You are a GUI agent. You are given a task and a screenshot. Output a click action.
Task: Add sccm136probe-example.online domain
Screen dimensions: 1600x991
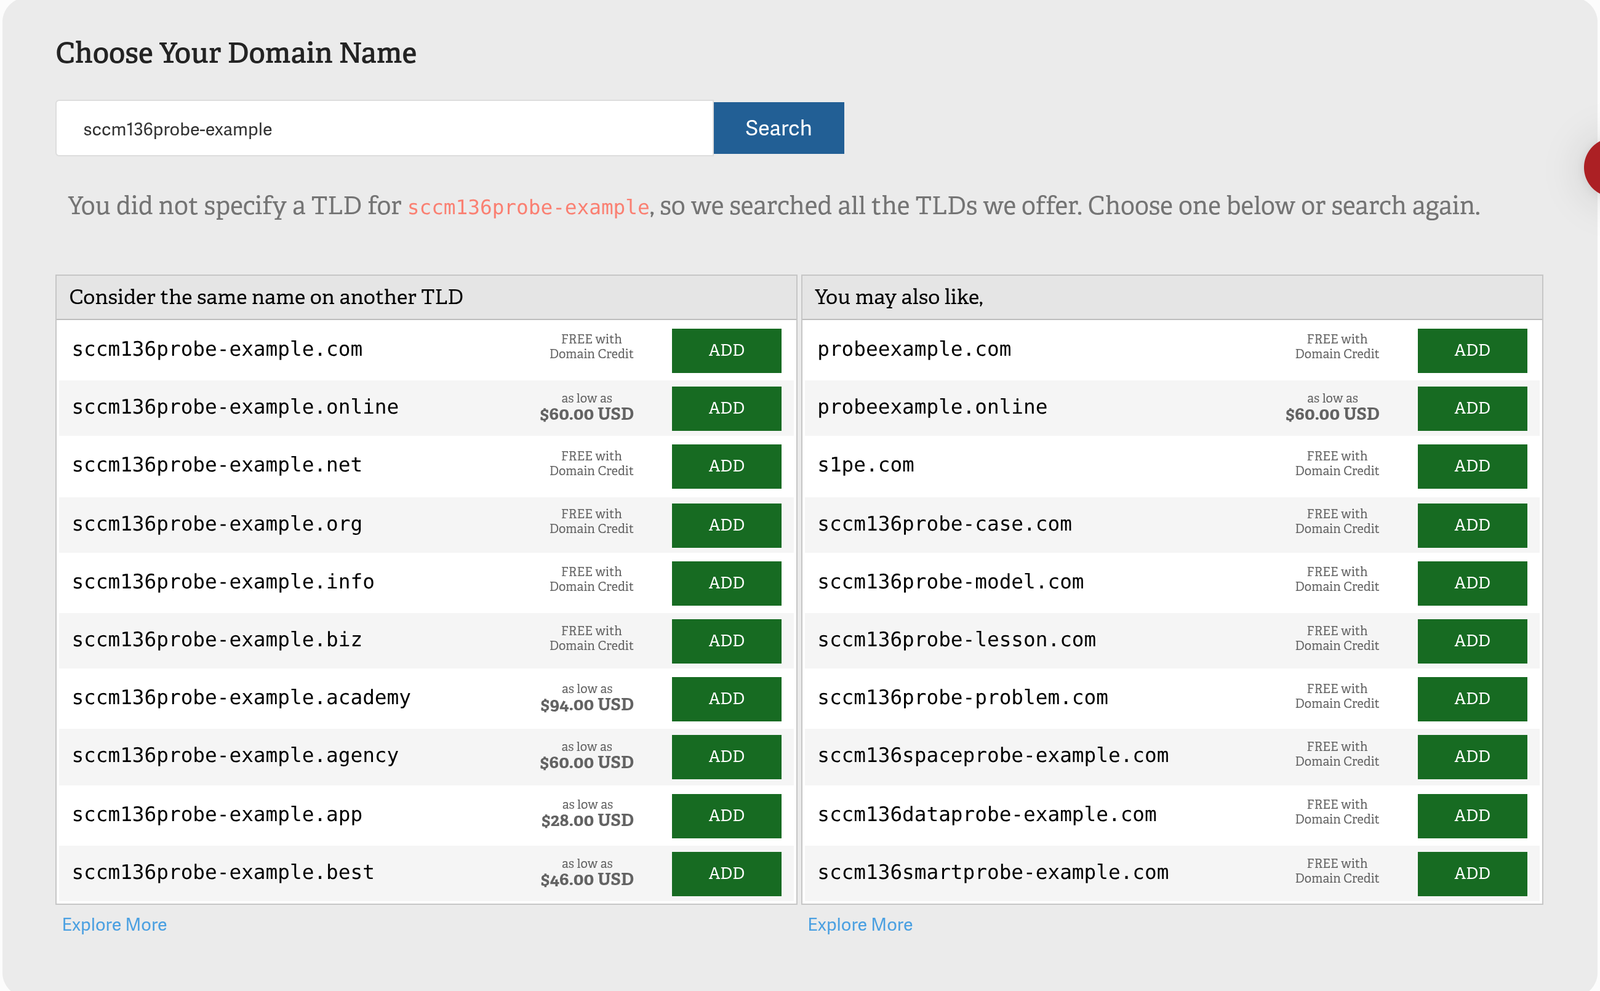(x=726, y=408)
